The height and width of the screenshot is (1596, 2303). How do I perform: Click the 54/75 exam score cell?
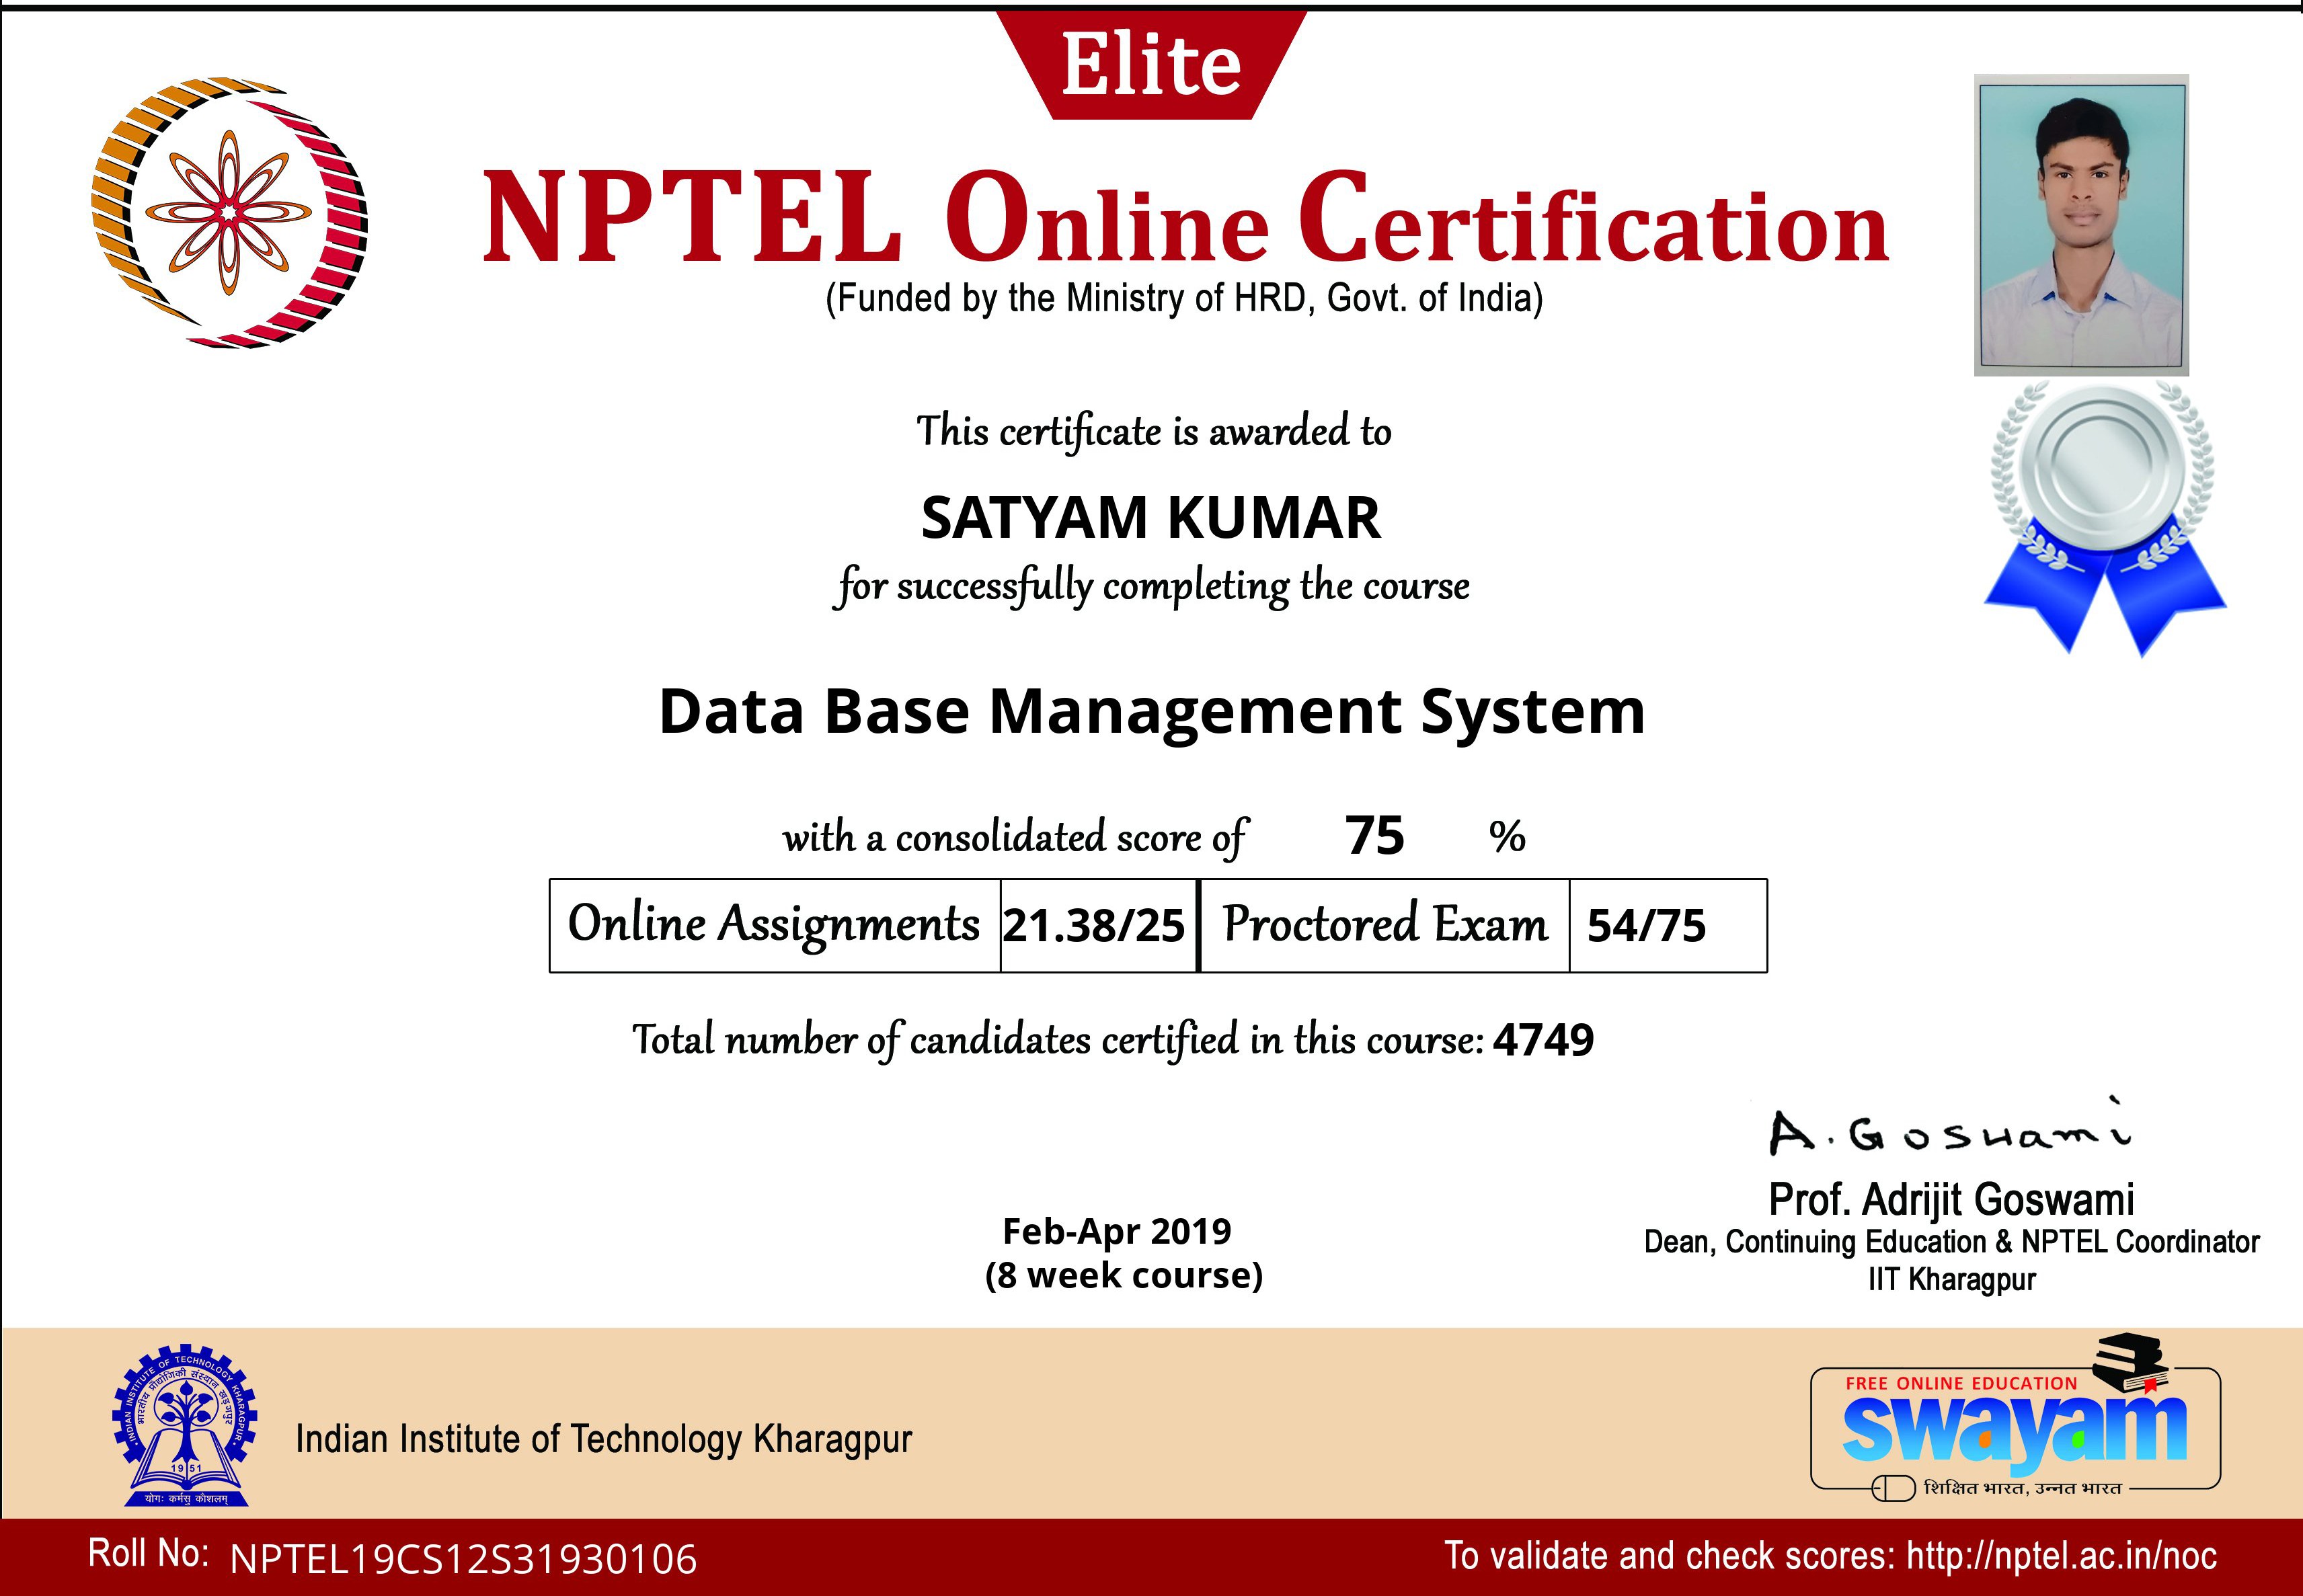point(1668,925)
